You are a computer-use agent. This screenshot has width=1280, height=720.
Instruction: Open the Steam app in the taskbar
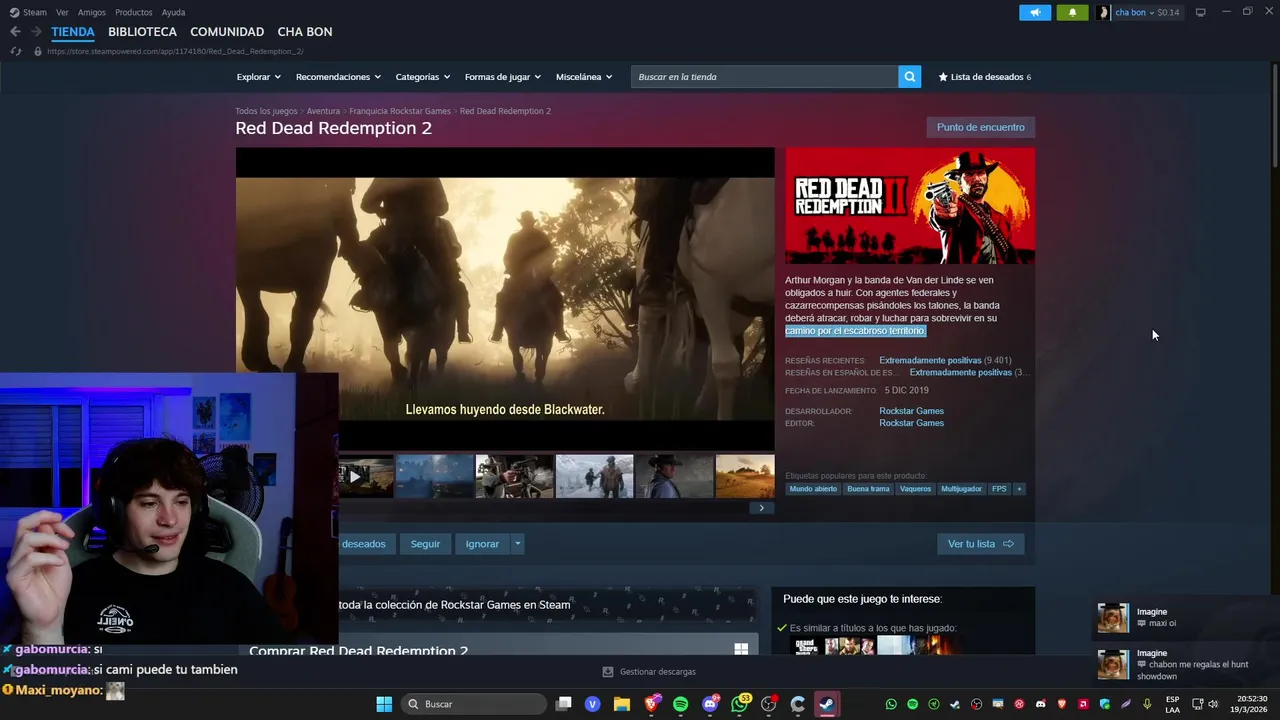(826, 704)
